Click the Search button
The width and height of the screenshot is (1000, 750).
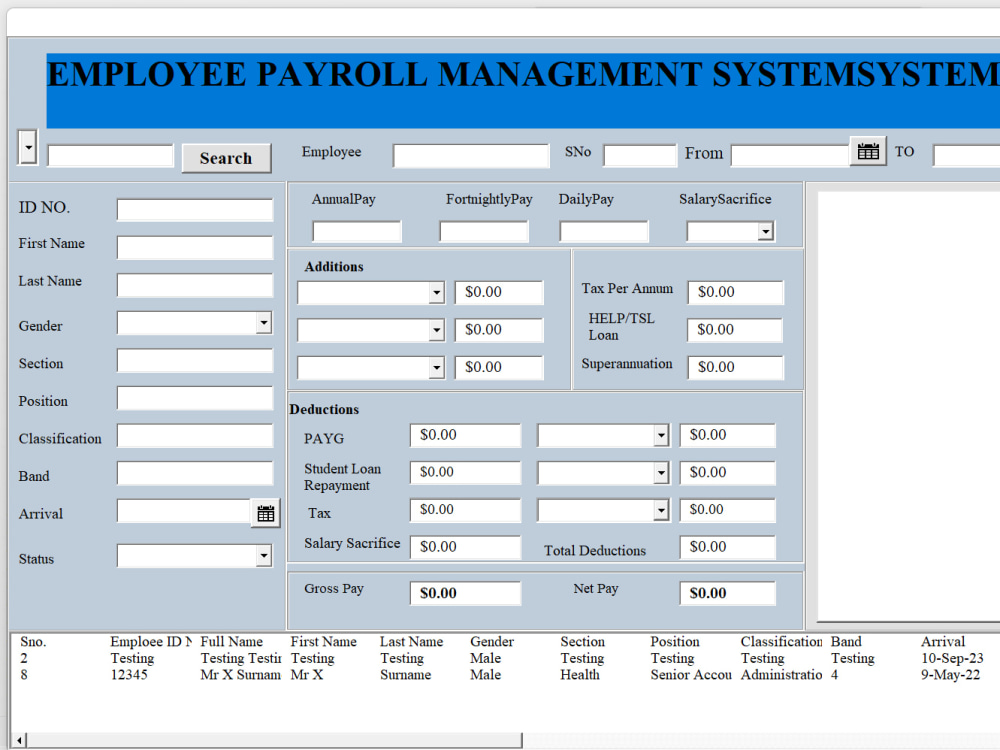click(226, 158)
